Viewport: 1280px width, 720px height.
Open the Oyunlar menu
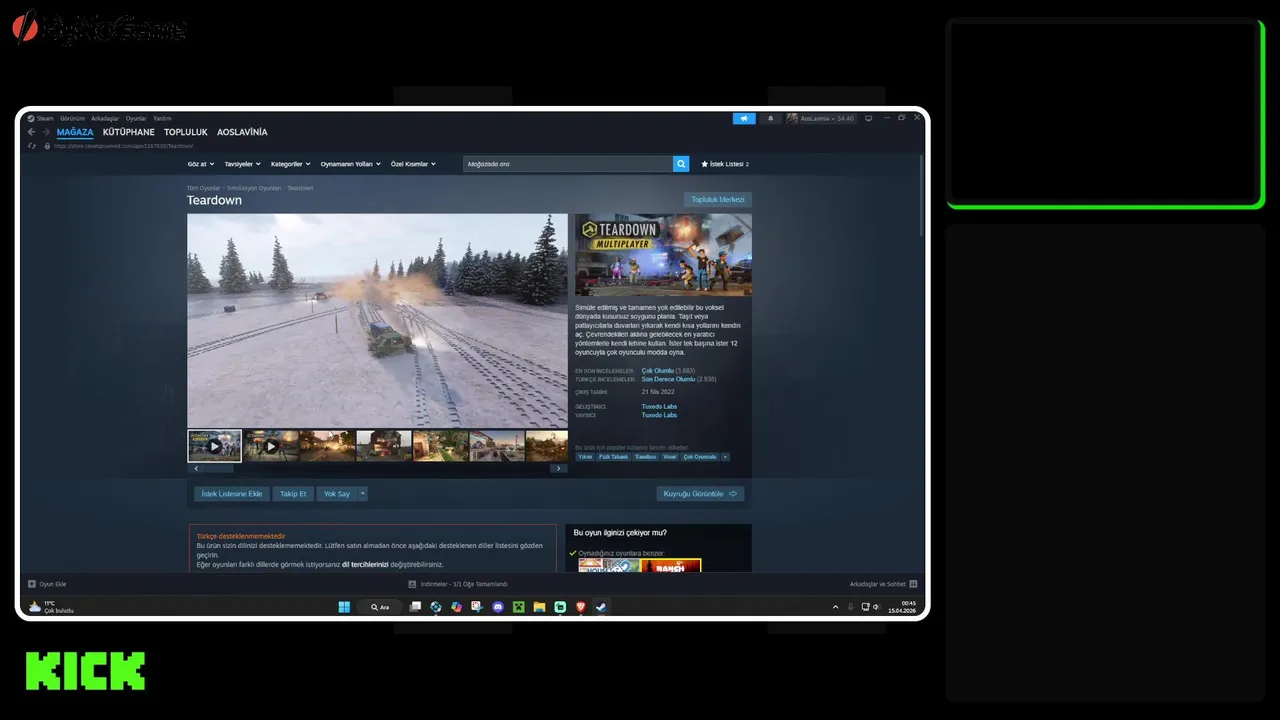pos(136,118)
